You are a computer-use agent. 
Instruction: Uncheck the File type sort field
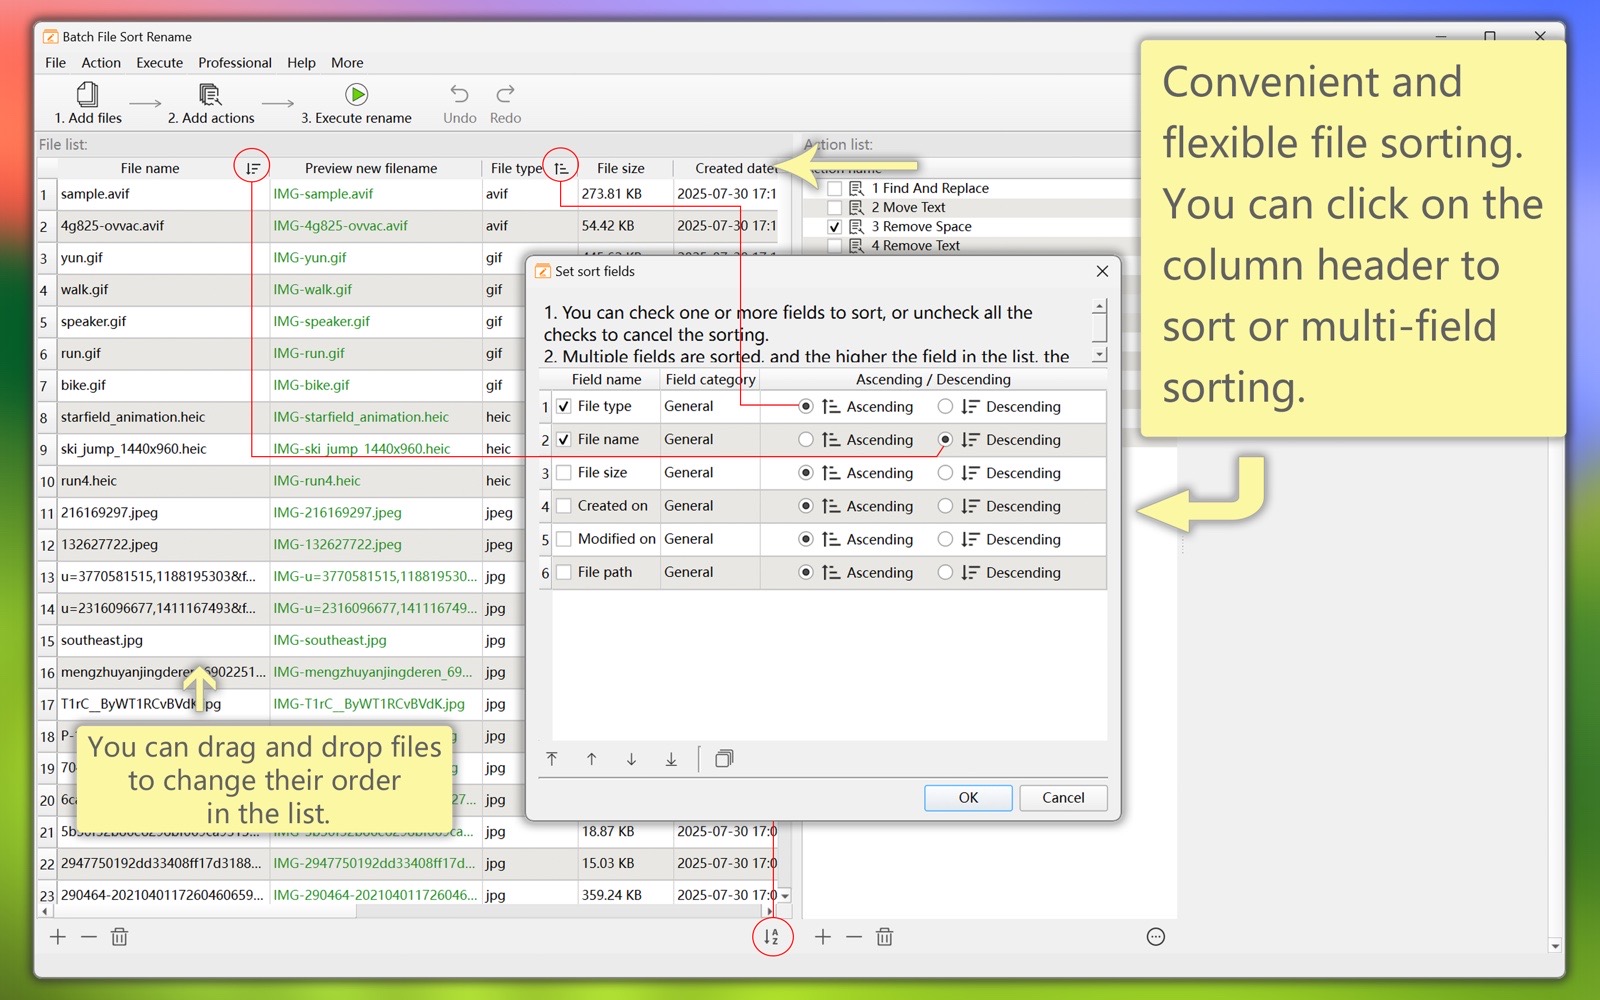[564, 406]
